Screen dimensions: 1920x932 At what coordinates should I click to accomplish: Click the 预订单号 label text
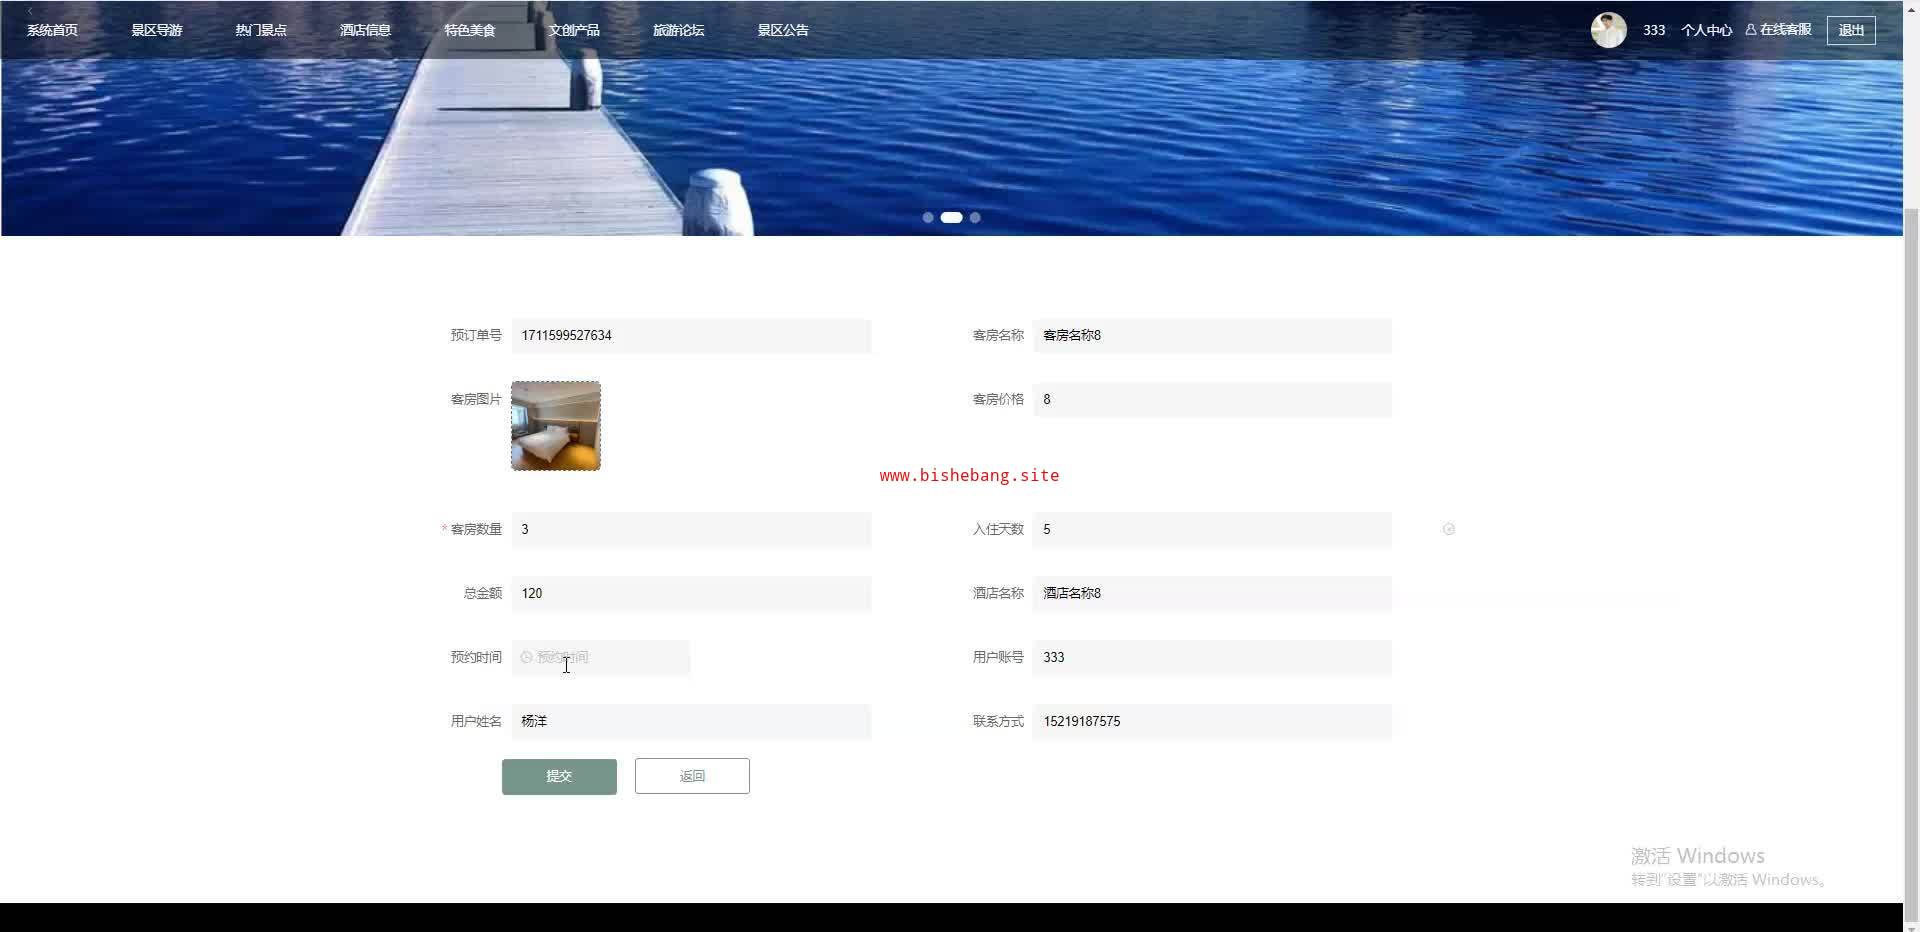(476, 335)
